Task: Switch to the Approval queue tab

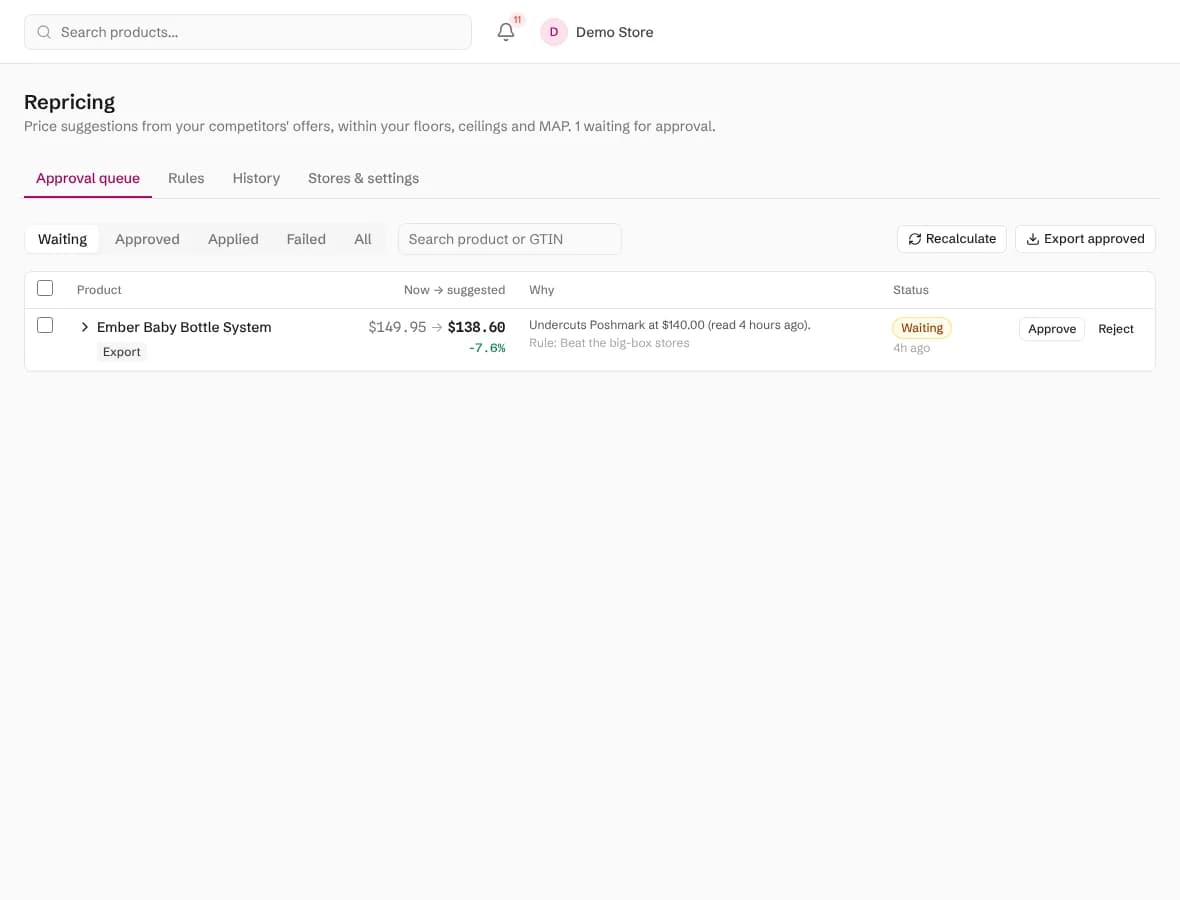Action: [88, 178]
